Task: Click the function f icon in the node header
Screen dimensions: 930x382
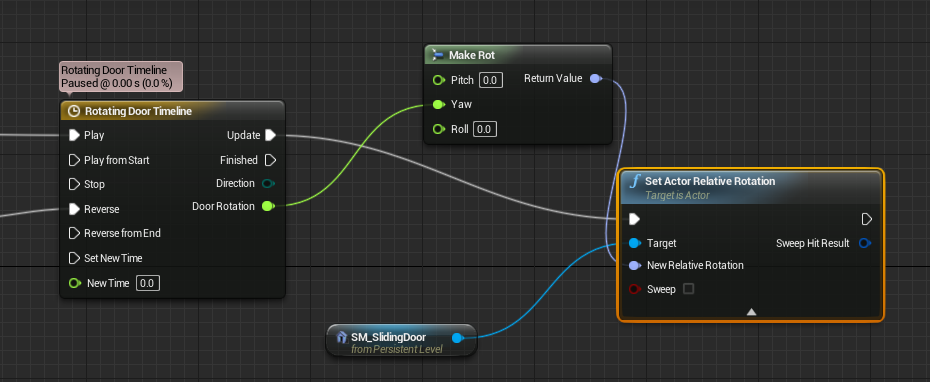Action: pos(636,182)
